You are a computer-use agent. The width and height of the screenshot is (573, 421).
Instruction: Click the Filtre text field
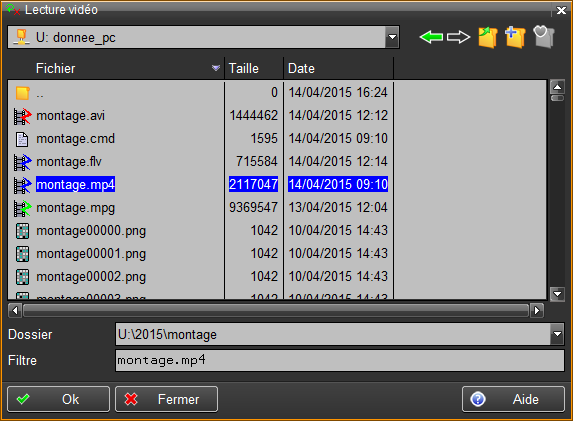pos(340,360)
